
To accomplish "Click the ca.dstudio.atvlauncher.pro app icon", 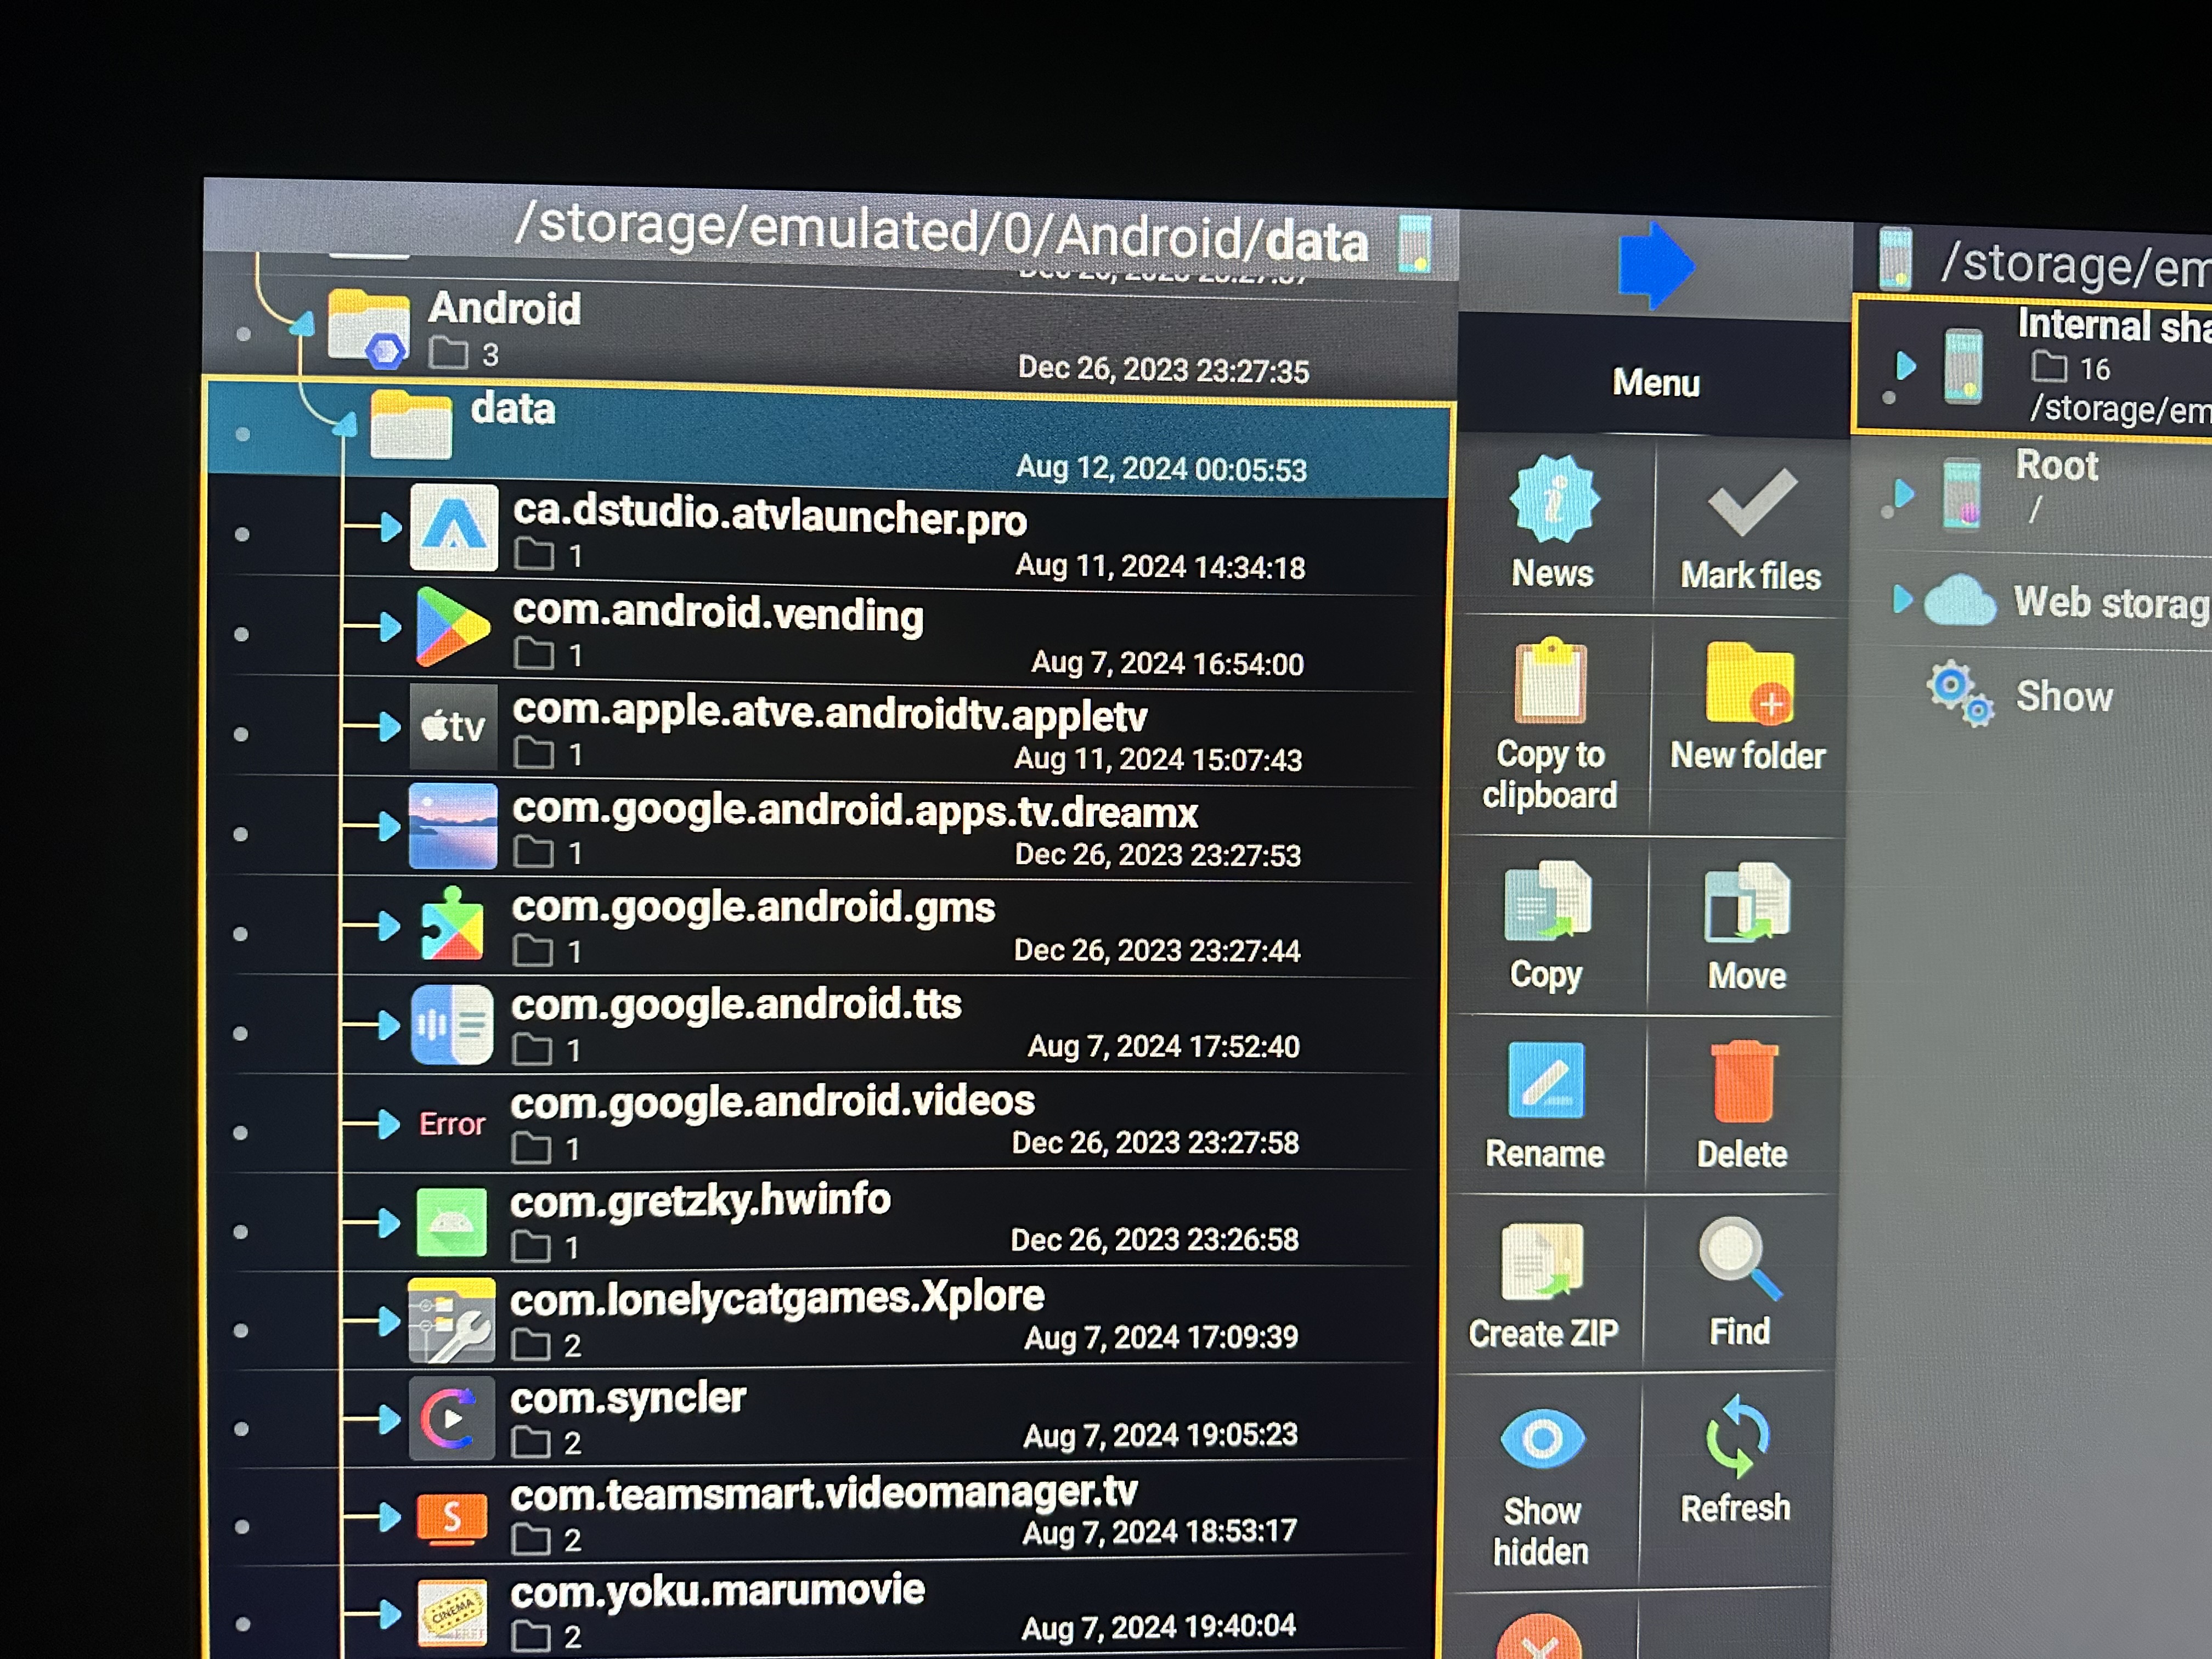I will [x=454, y=527].
